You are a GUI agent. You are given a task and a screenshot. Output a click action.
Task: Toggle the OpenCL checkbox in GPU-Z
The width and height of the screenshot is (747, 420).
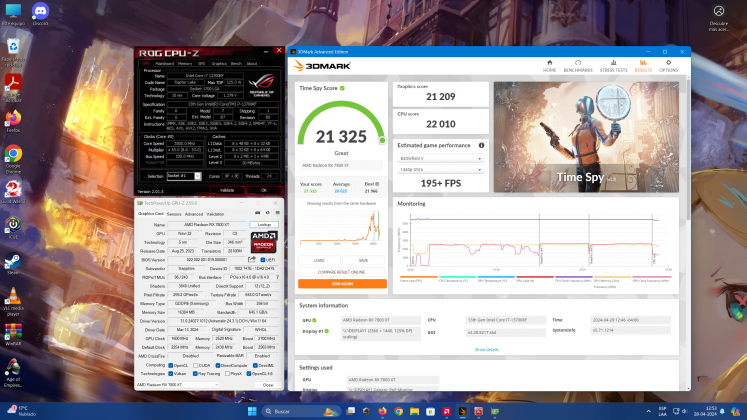point(171,365)
